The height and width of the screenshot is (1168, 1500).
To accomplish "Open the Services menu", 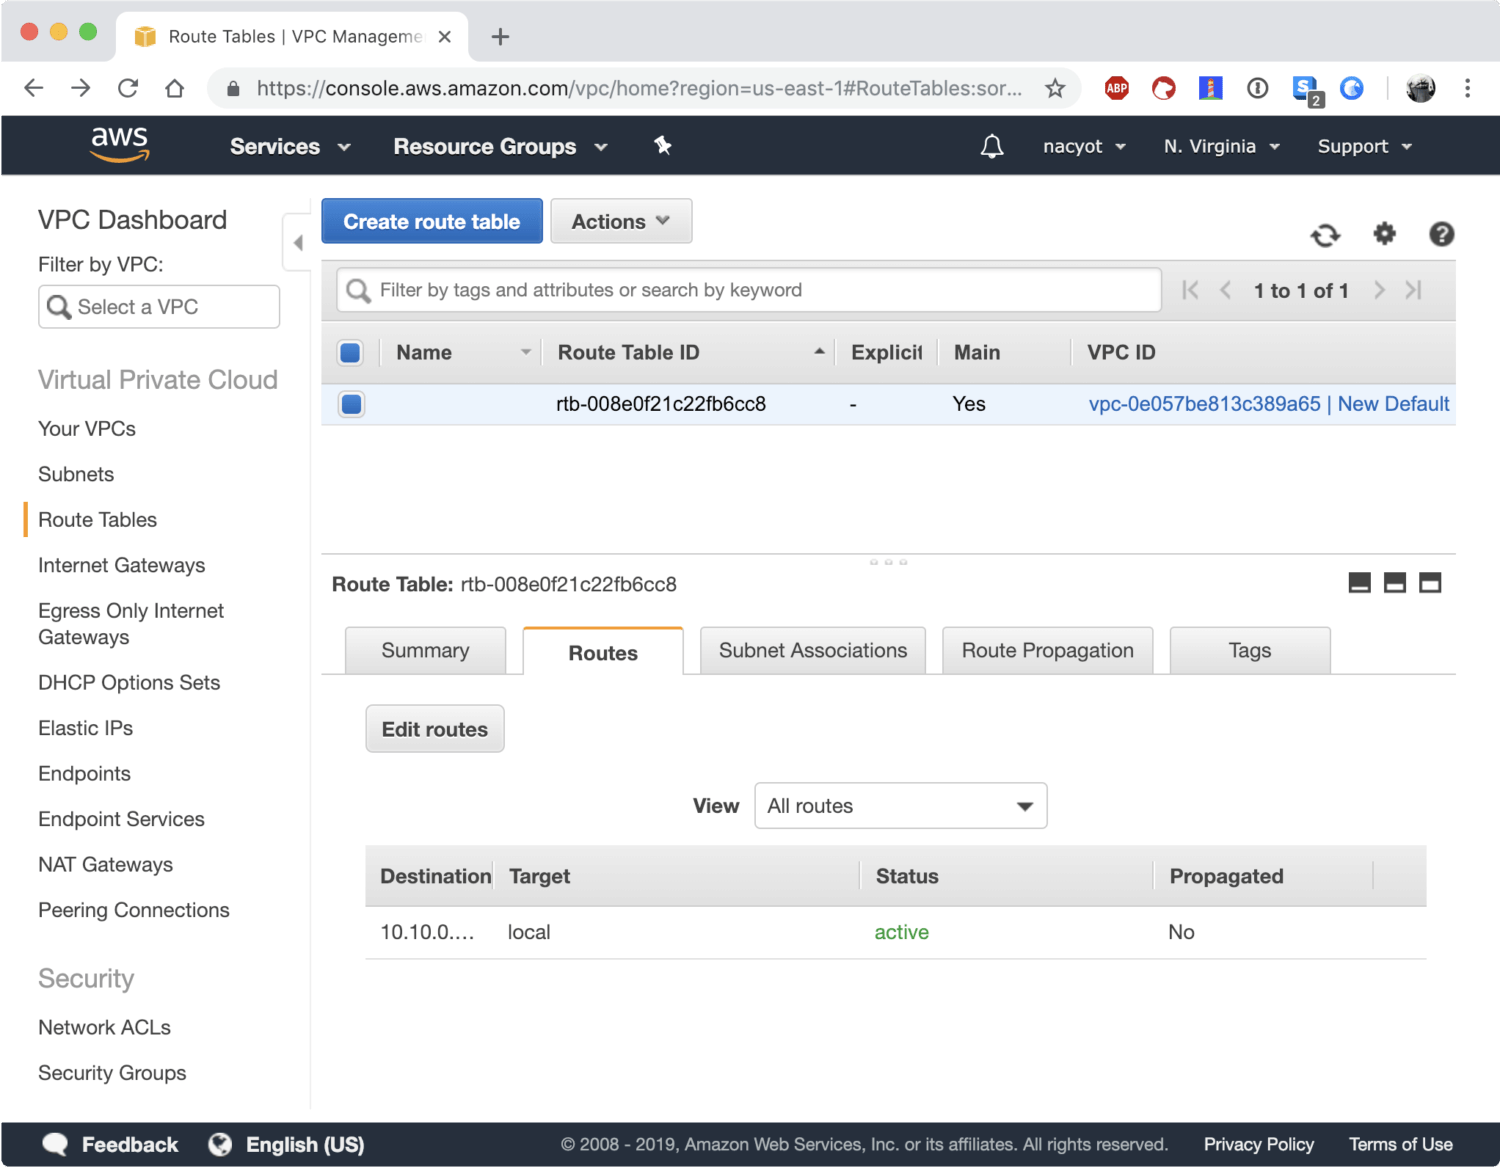I will [x=290, y=146].
